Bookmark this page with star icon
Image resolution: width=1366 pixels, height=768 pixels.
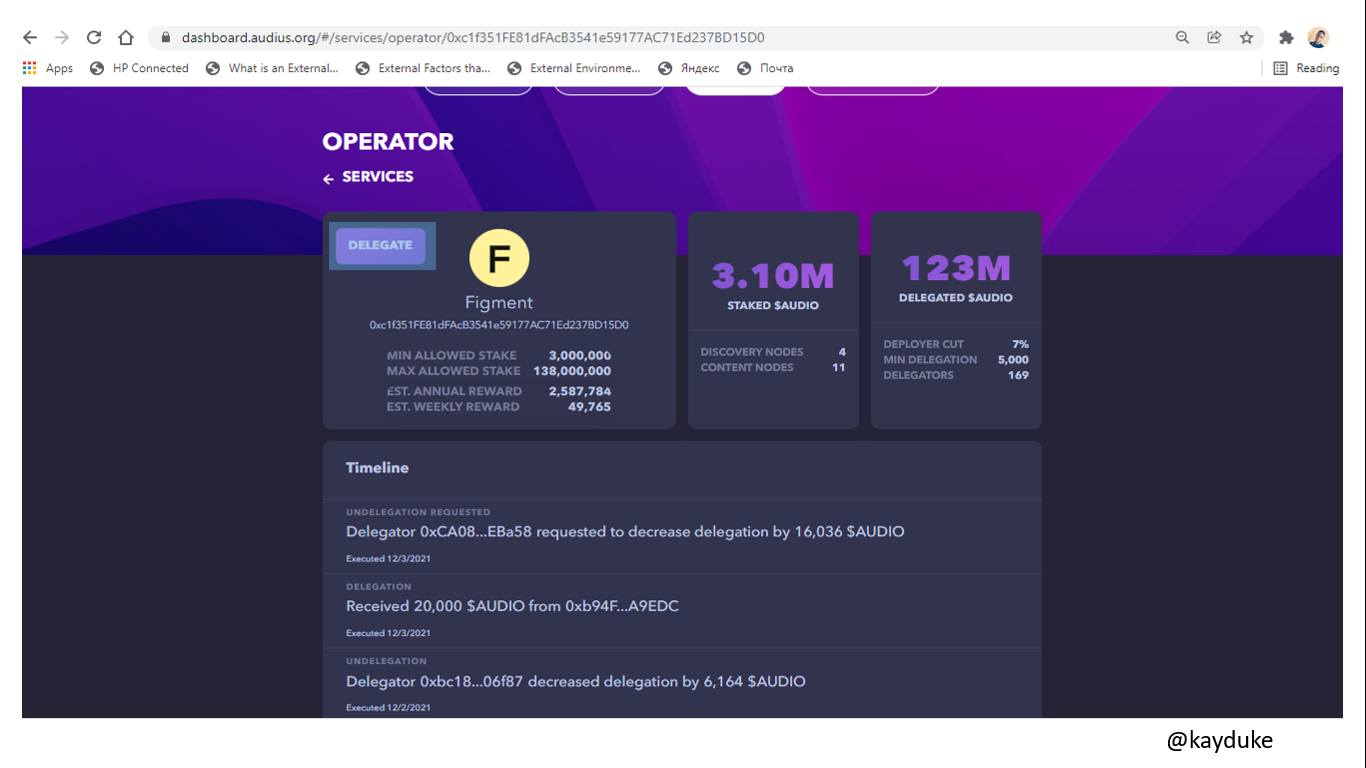pos(1246,38)
